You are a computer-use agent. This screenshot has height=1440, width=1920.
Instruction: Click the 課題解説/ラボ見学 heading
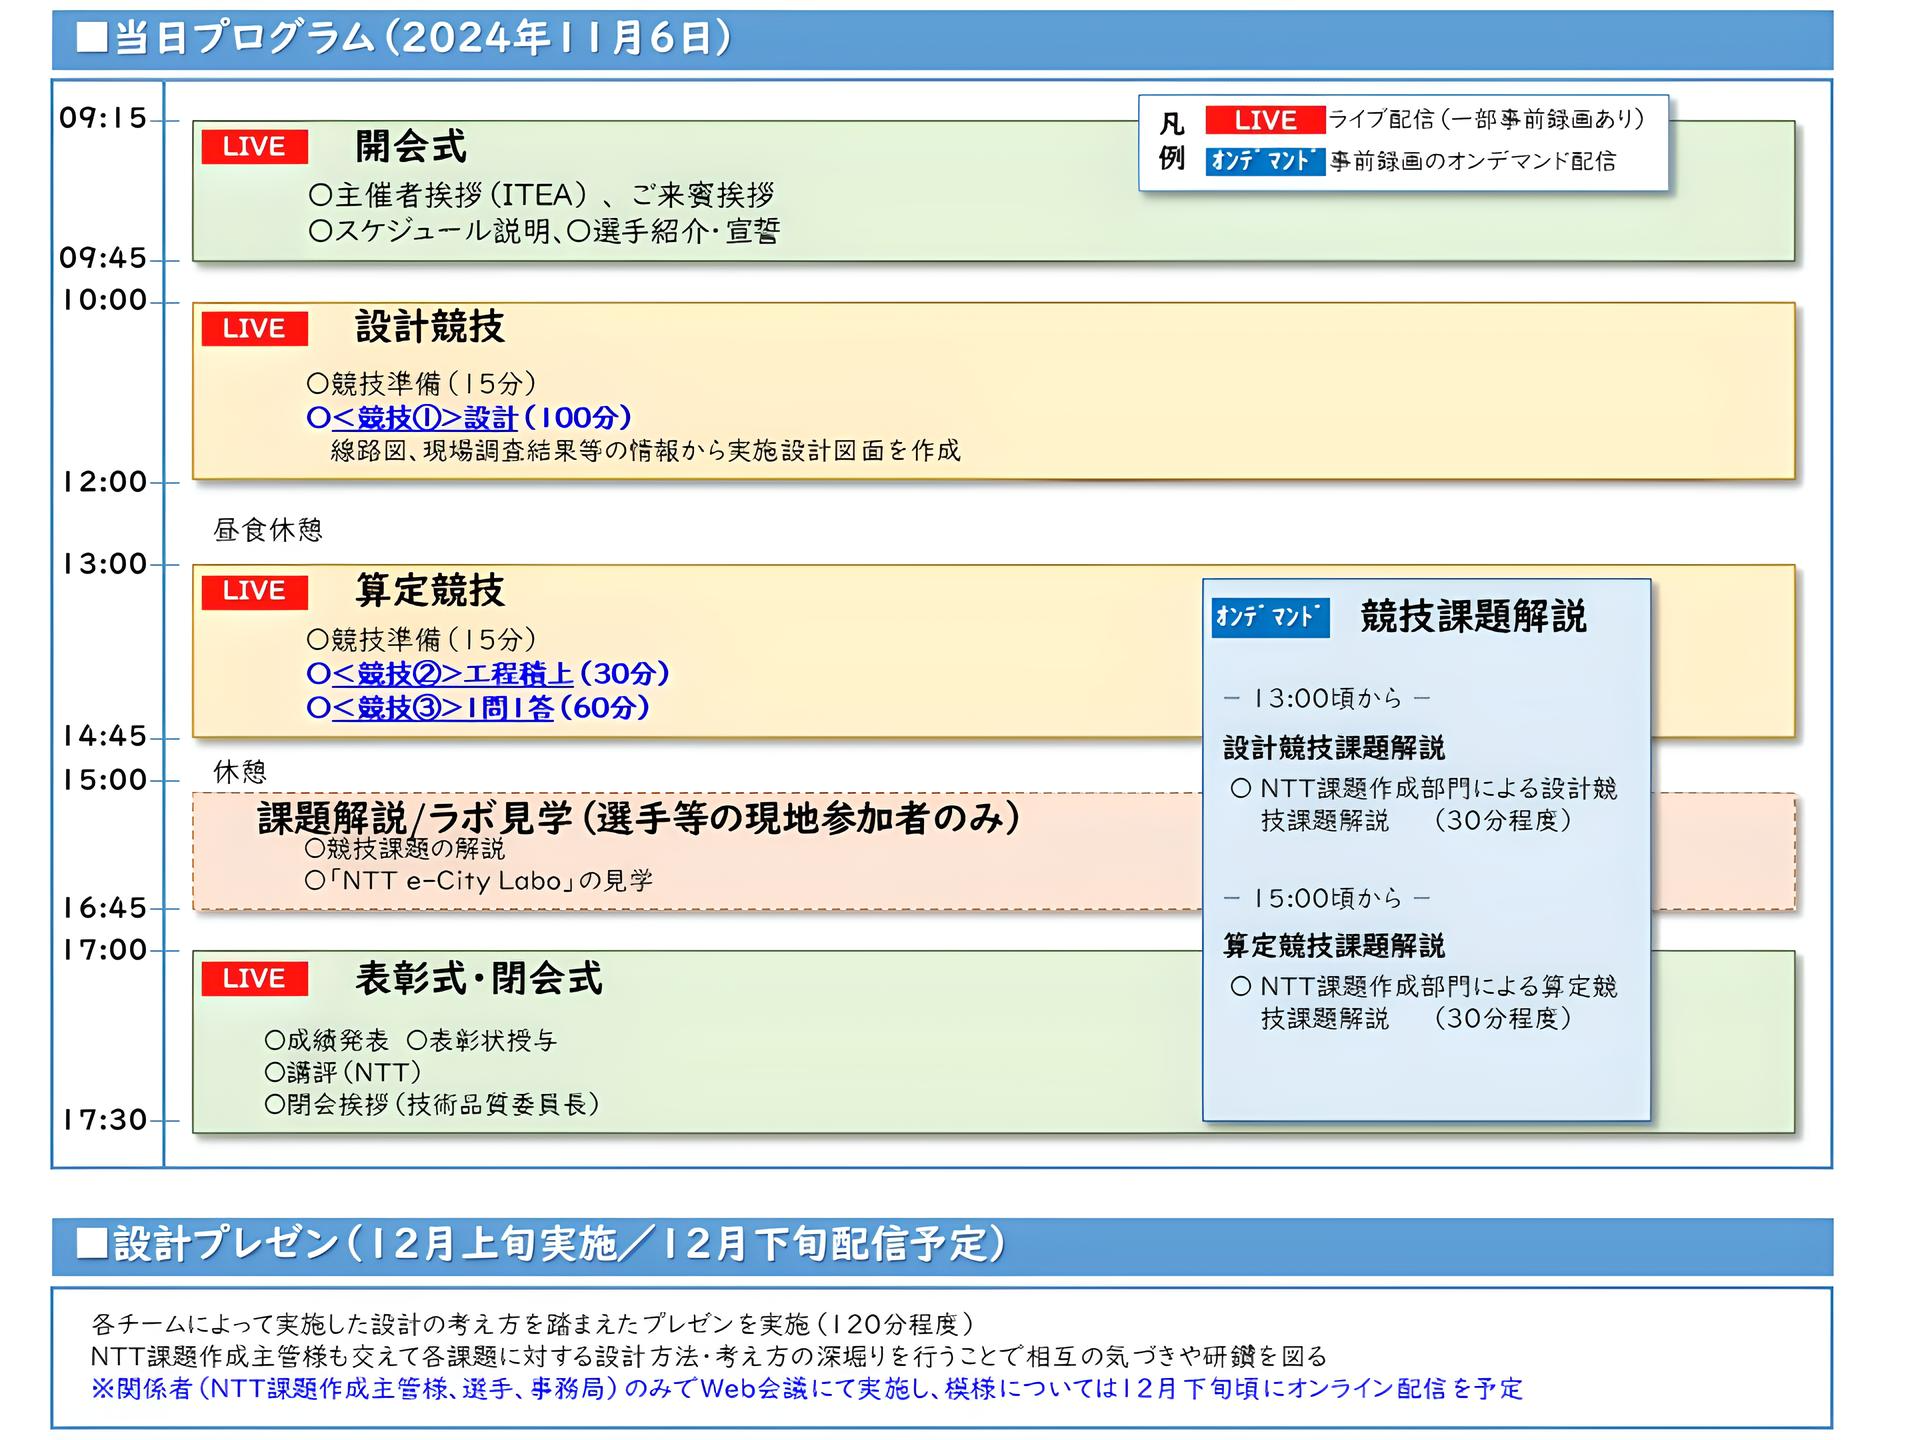coord(640,818)
